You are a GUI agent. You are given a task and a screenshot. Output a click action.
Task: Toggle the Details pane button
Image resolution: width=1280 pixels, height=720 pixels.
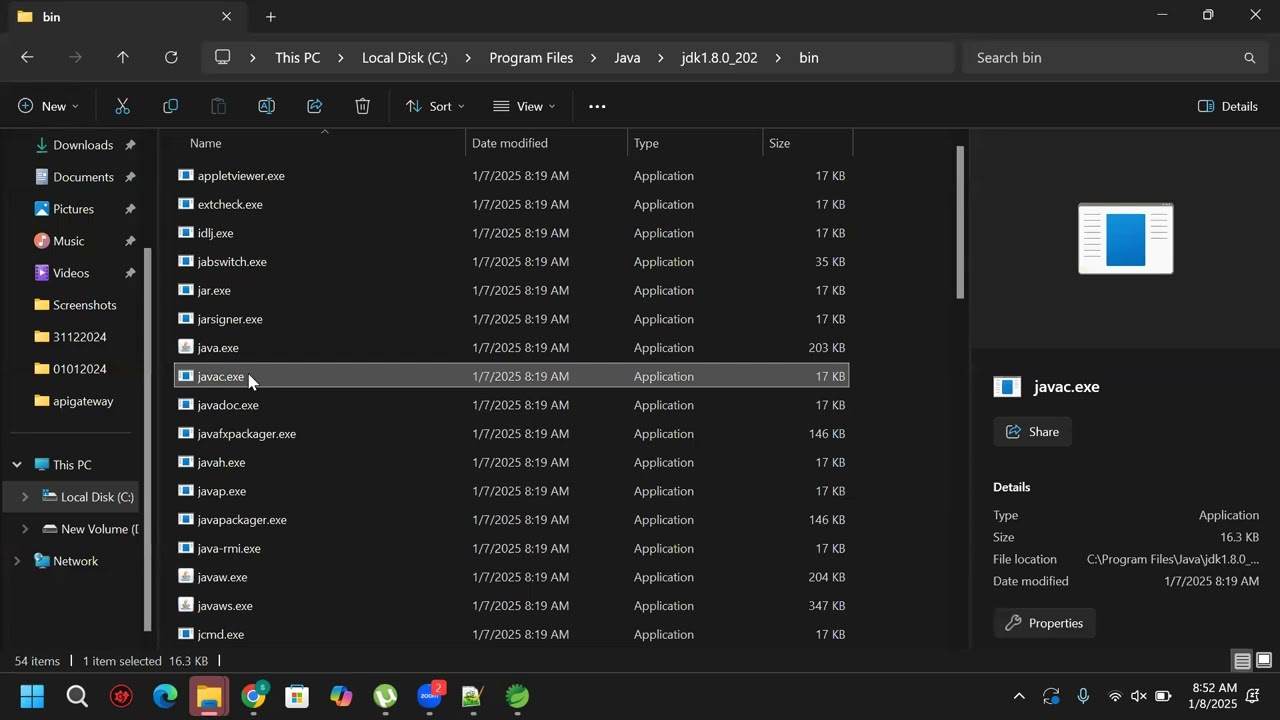click(1228, 106)
